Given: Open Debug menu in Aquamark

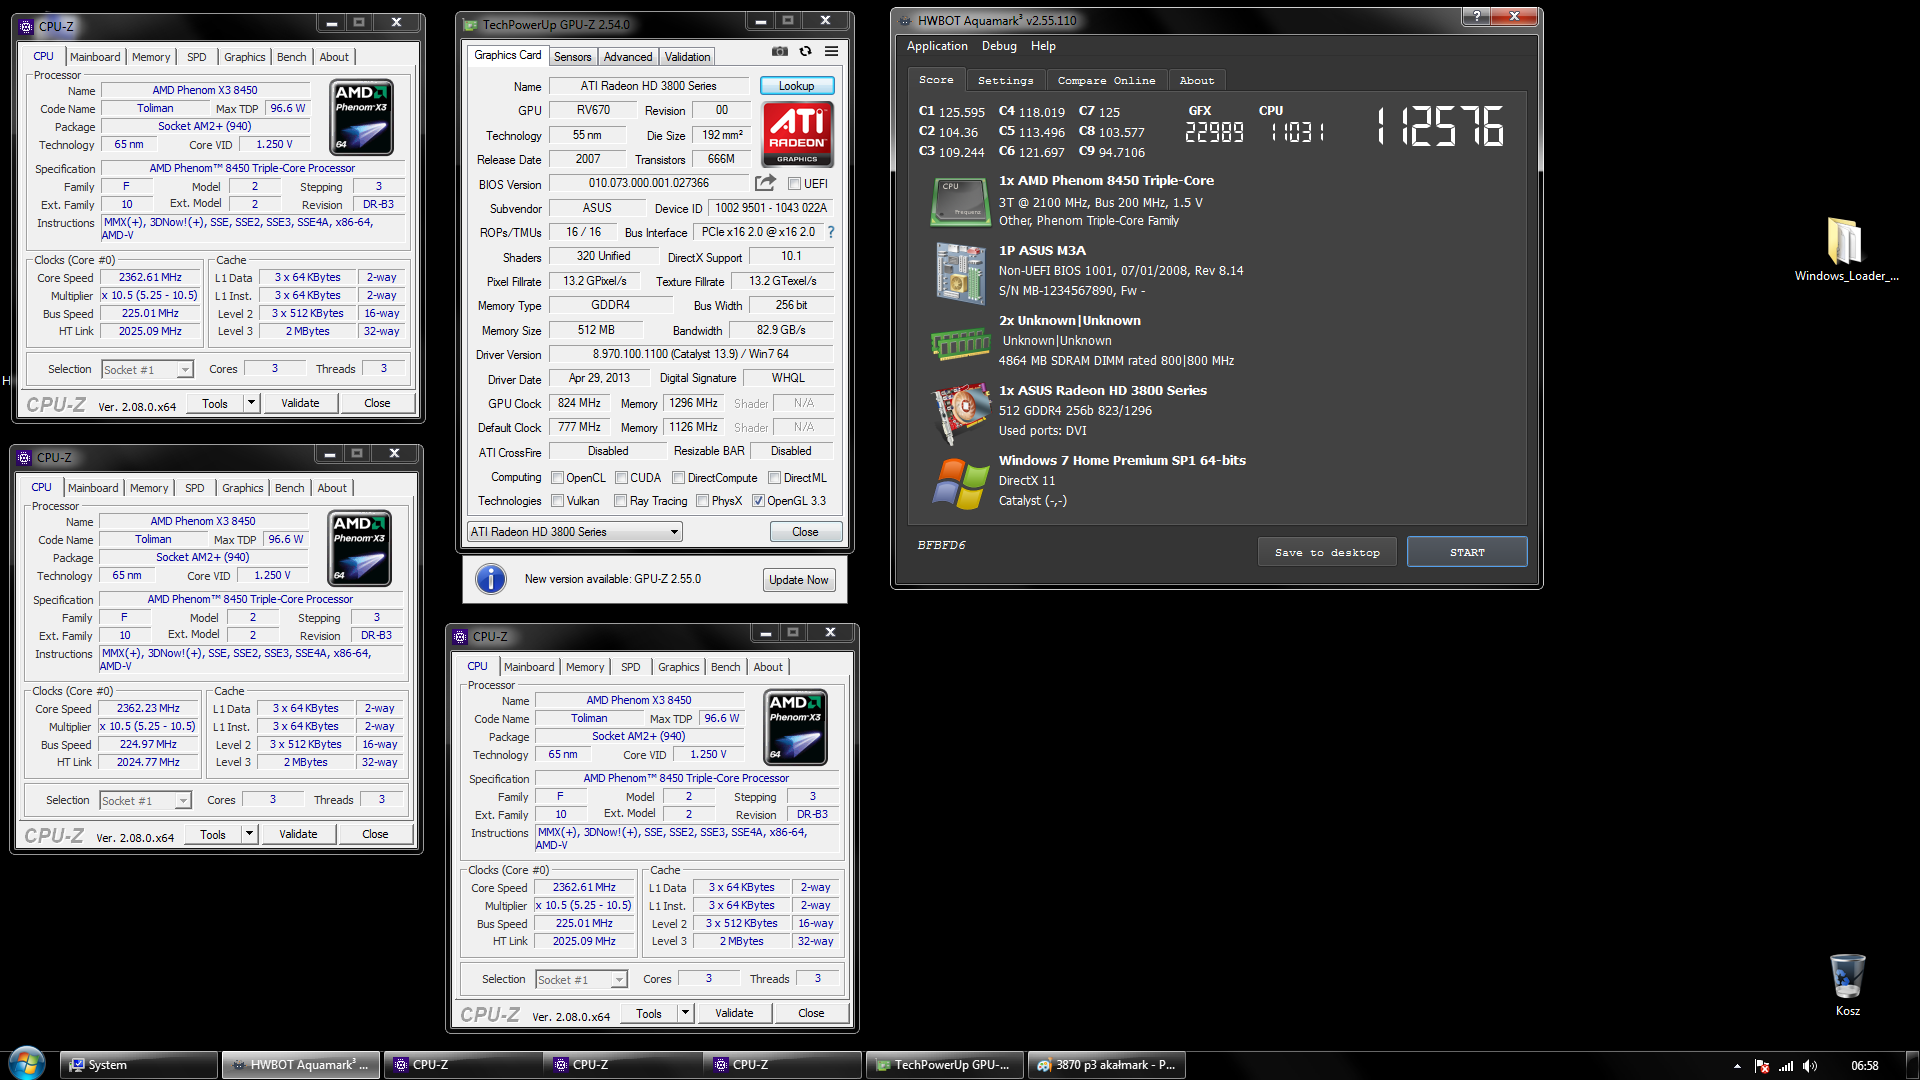Looking at the screenshot, I should click(x=999, y=46).
